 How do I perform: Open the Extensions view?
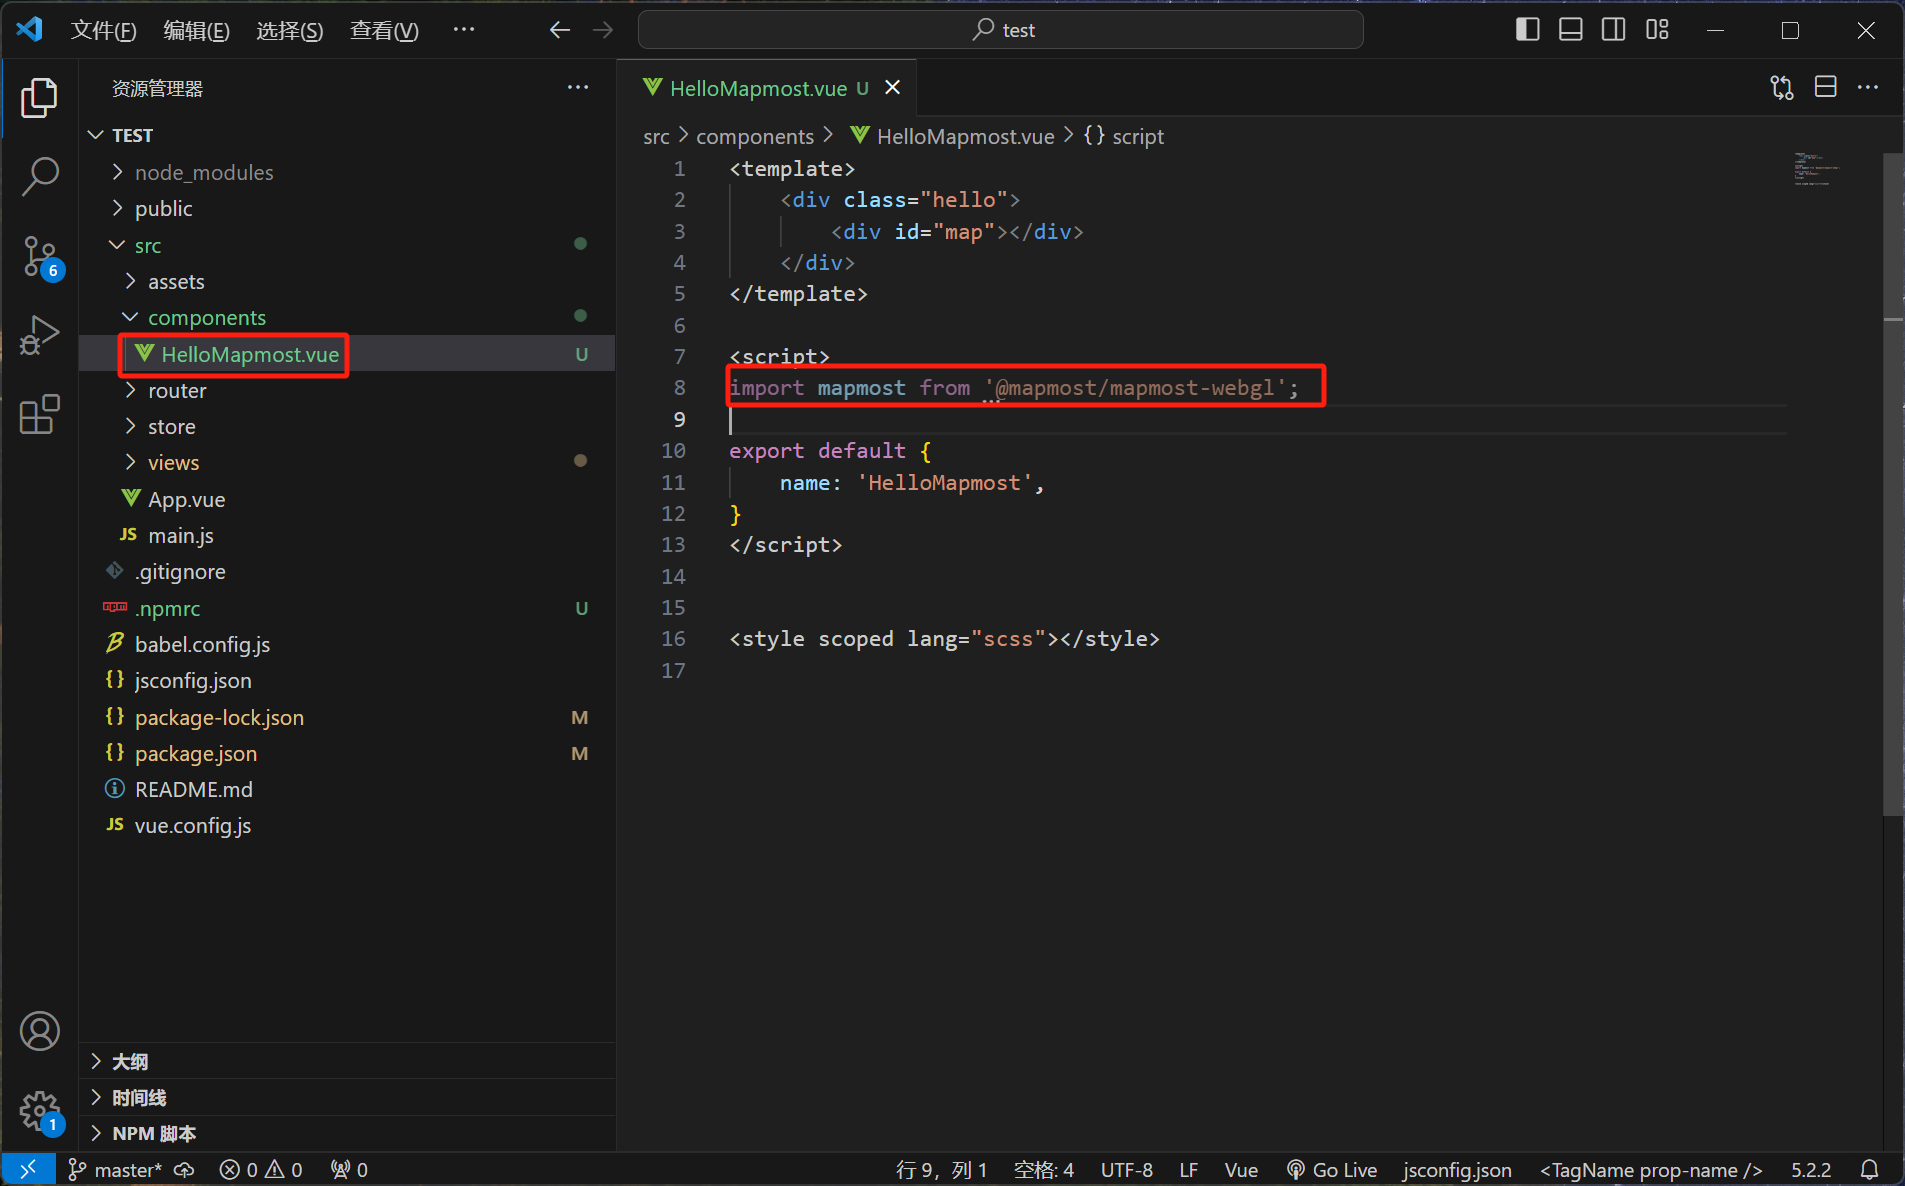coord(40,414)
